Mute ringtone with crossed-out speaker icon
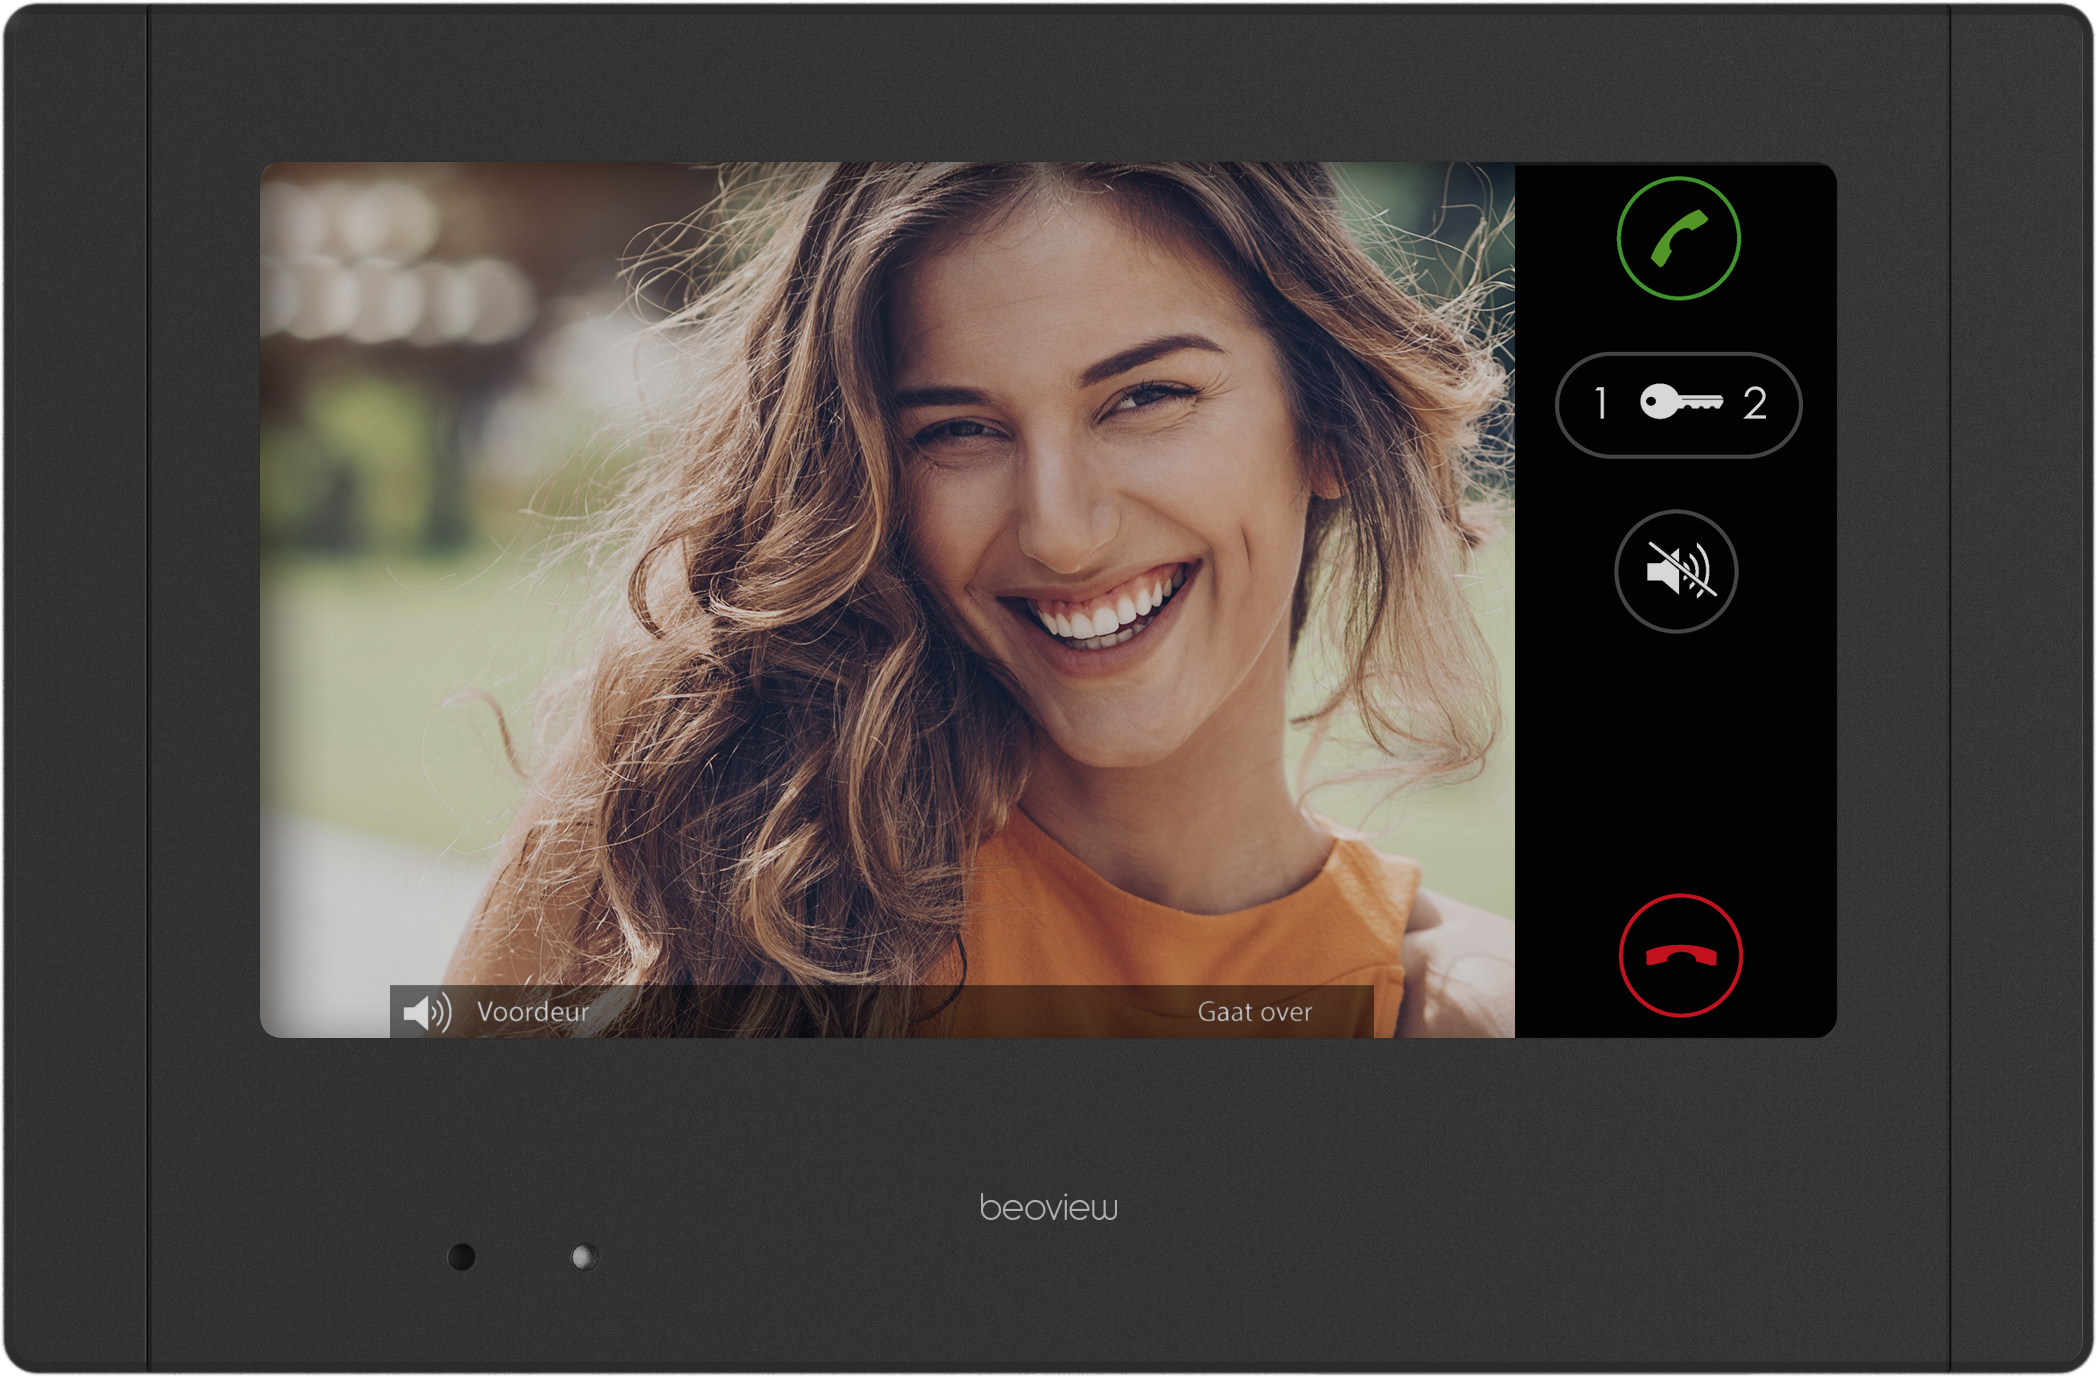 tap(1676, 571)
